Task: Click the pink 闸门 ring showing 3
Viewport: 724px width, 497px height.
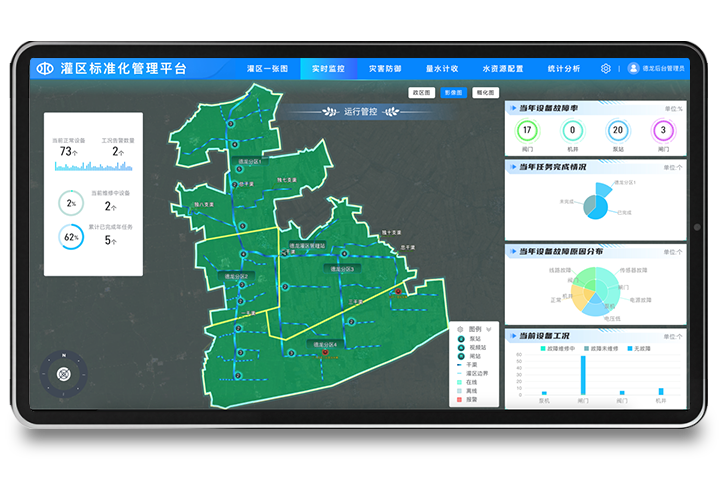Action: tap(662, 130)
